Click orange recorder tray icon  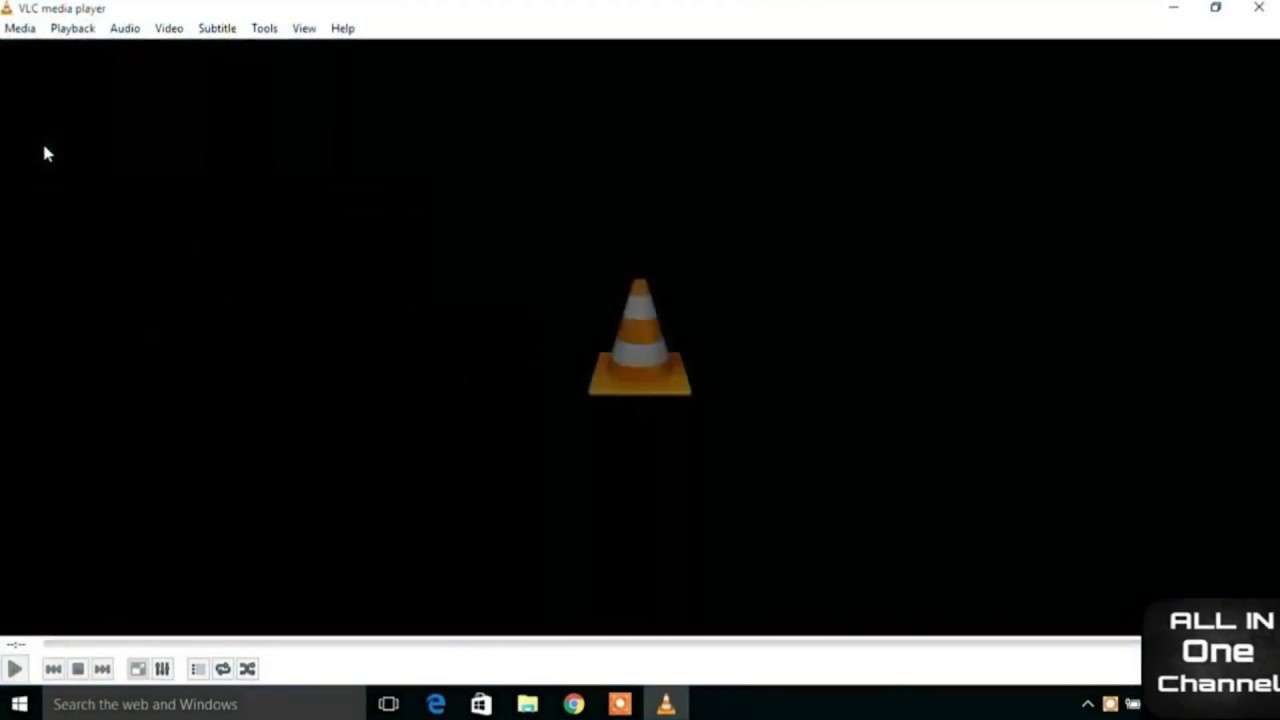pyautogui.click(x=1110, y=704)
